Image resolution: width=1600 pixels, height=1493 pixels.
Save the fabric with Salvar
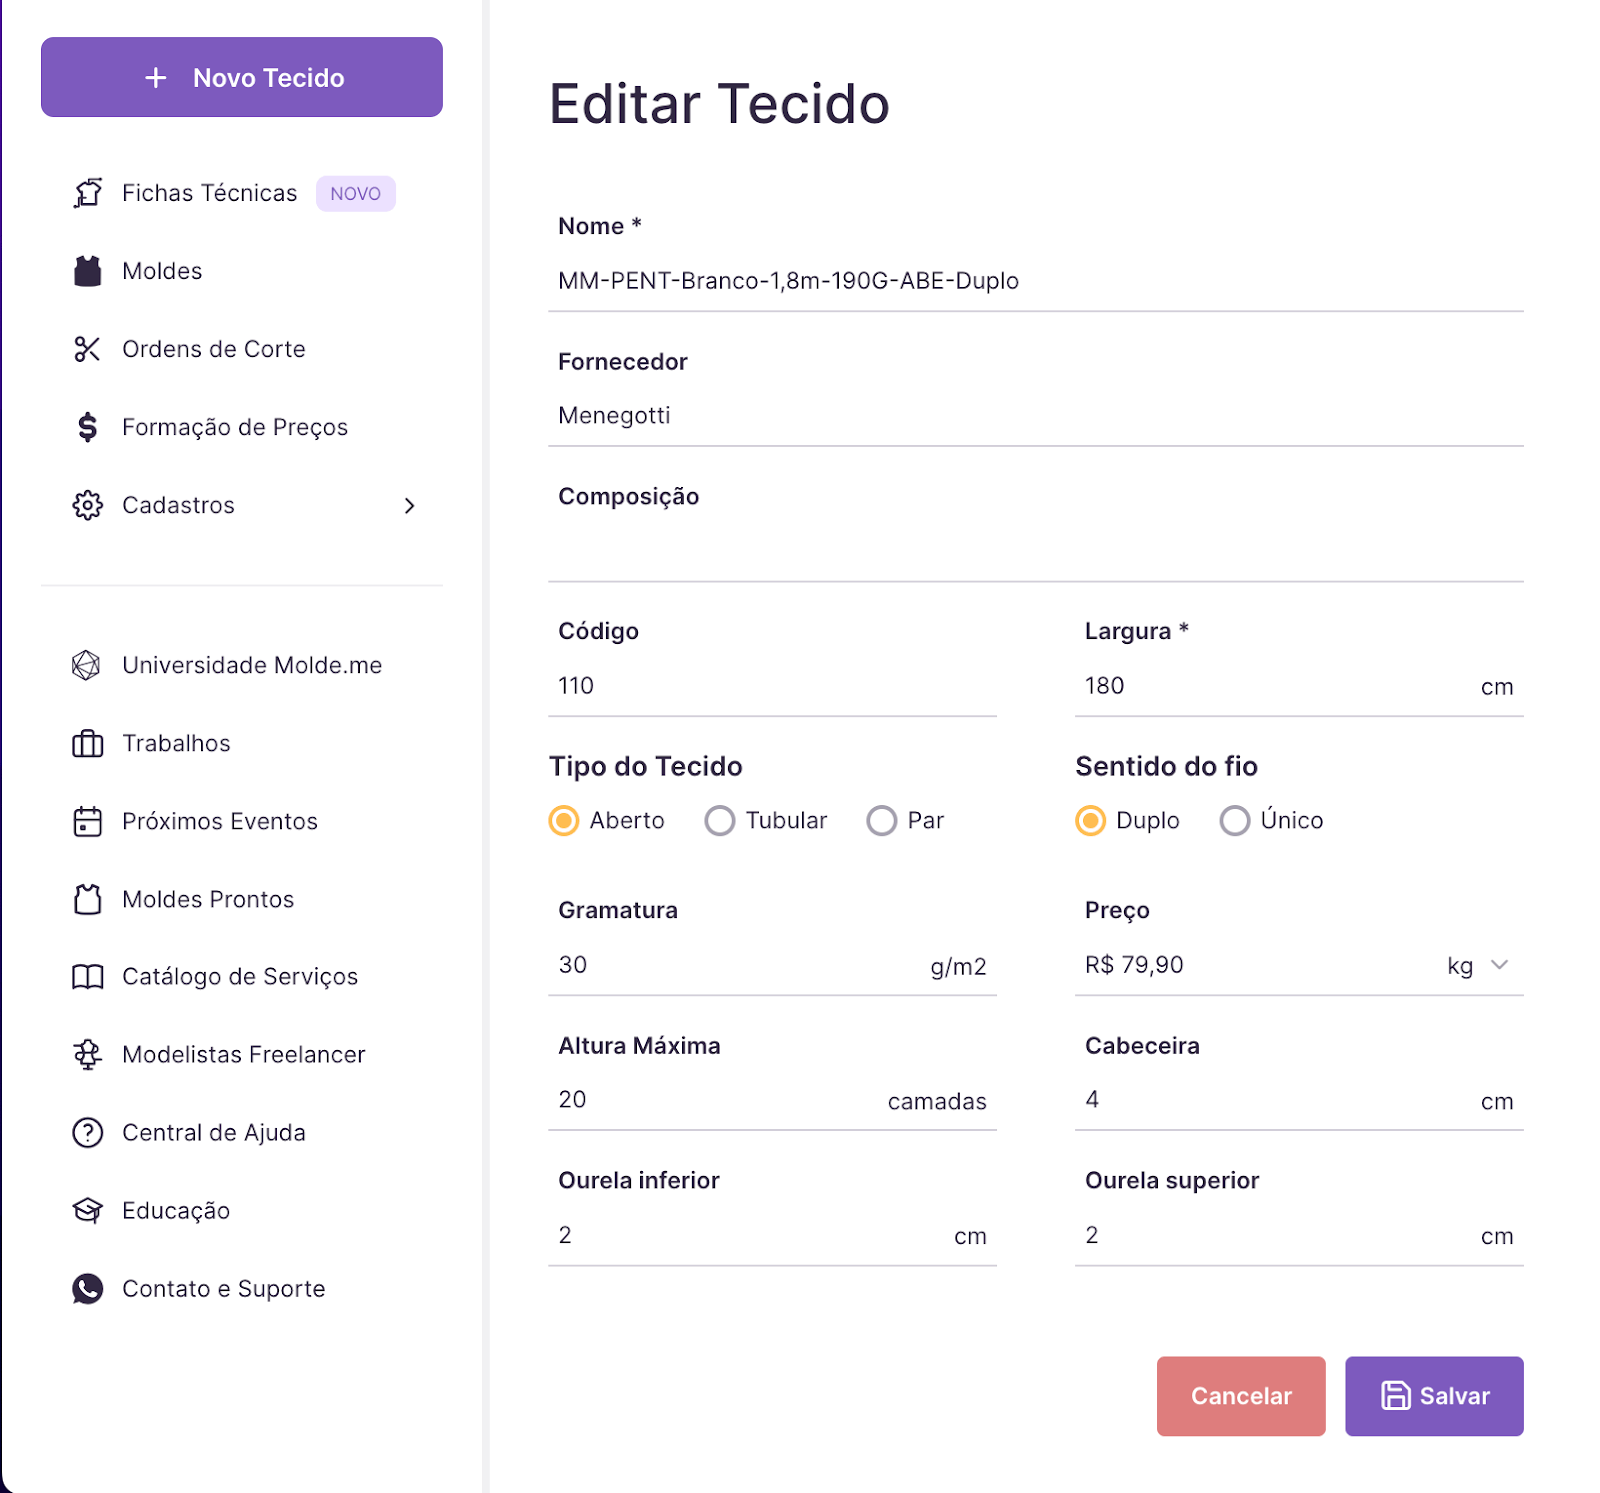(1434, 1396)
